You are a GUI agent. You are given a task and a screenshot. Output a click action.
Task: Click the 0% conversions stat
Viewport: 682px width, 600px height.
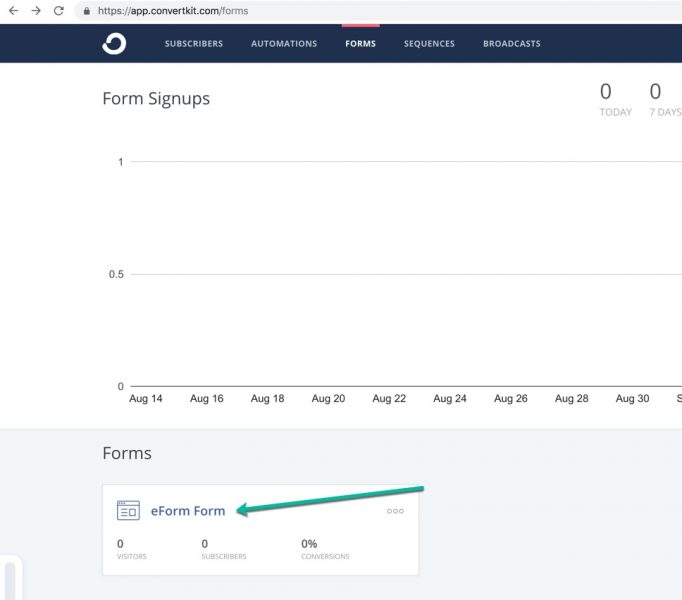(325, 549)
